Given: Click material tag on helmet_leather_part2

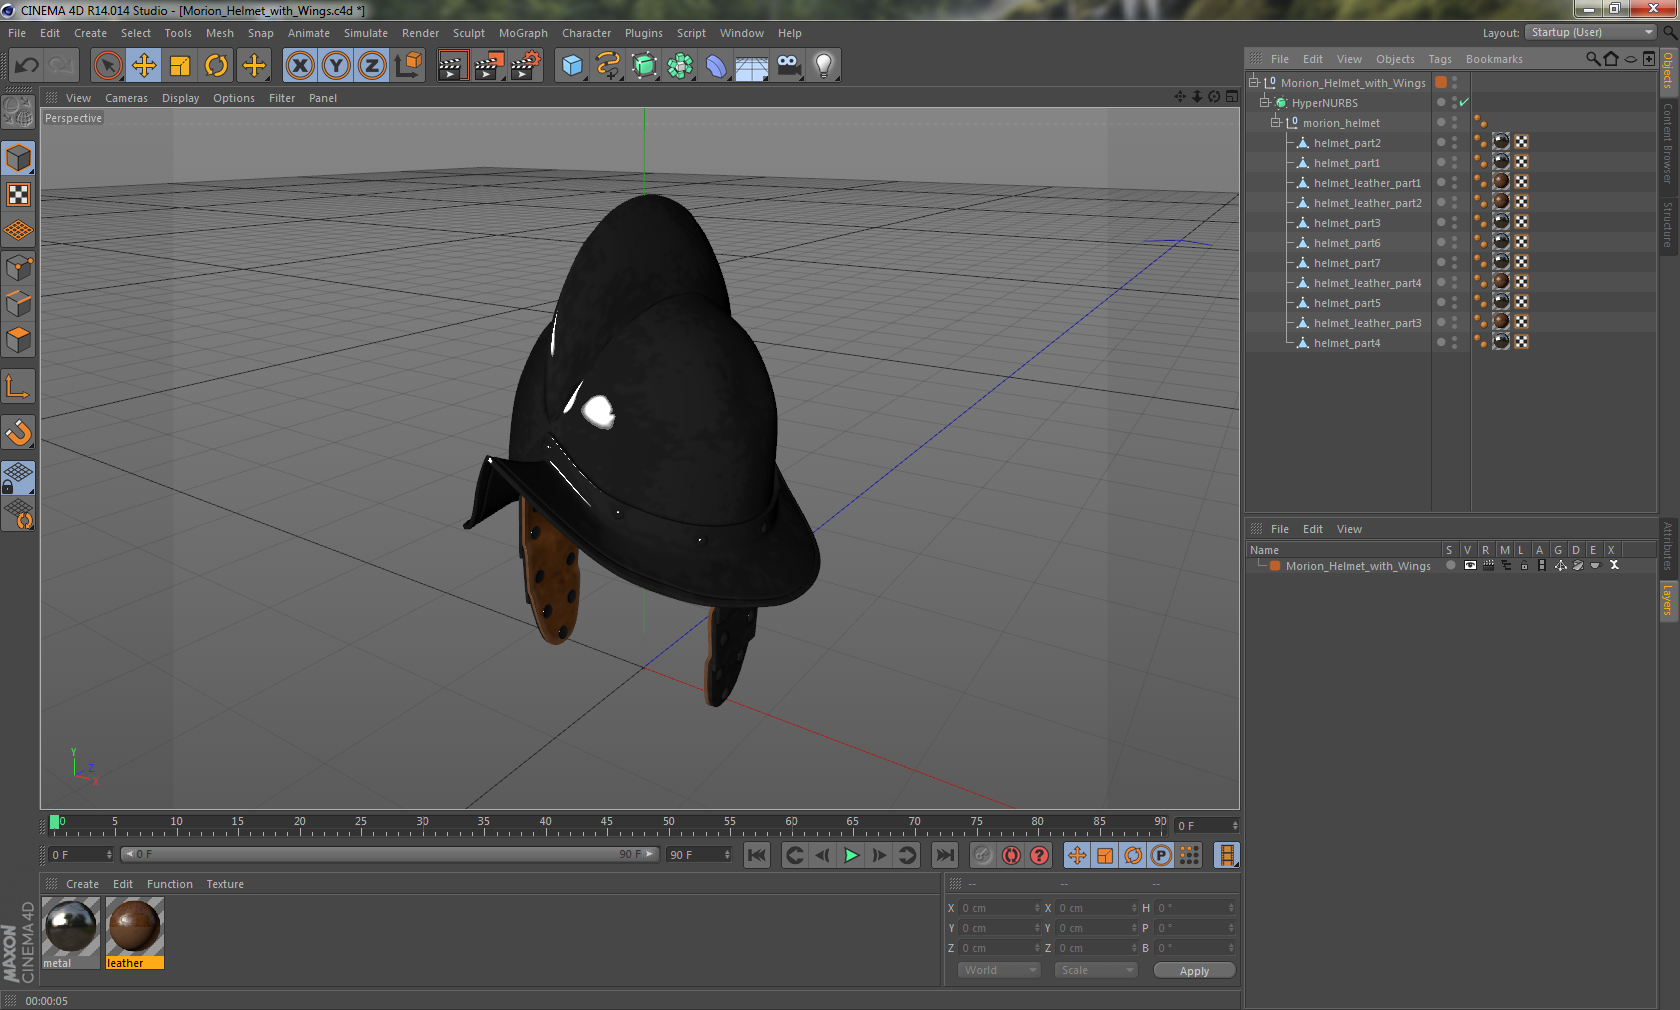Looking at the screenshot, I should pyautogui.click(x=1501, y=202).
